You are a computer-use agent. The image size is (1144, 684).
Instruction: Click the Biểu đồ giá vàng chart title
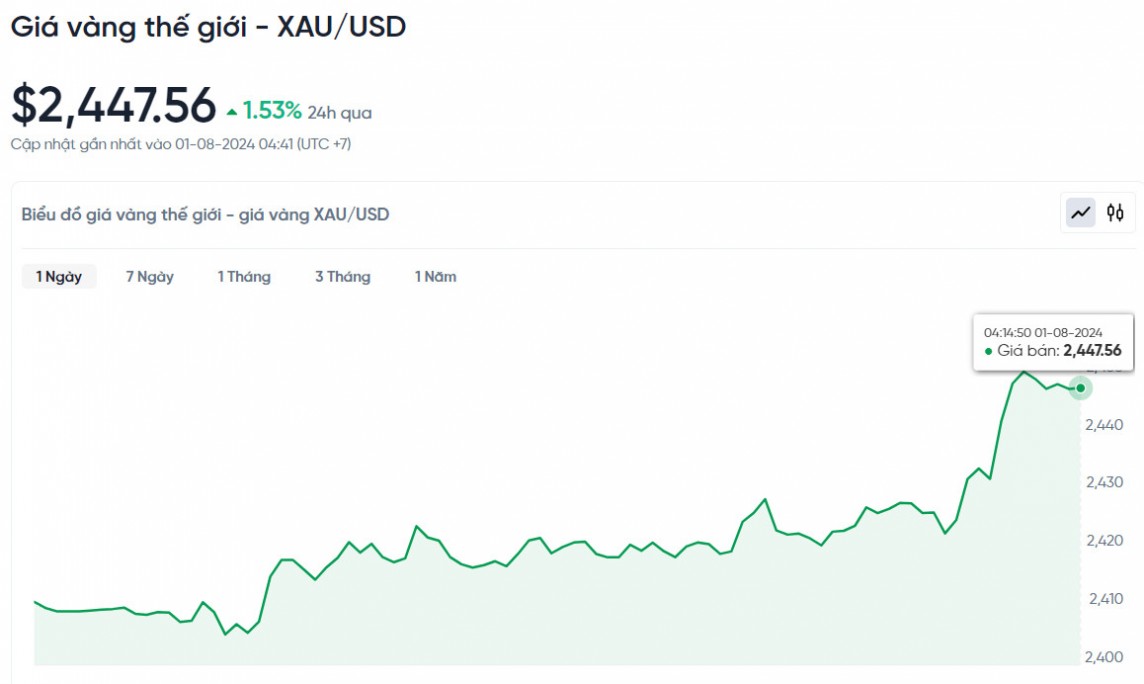click(x=205, y=214)
